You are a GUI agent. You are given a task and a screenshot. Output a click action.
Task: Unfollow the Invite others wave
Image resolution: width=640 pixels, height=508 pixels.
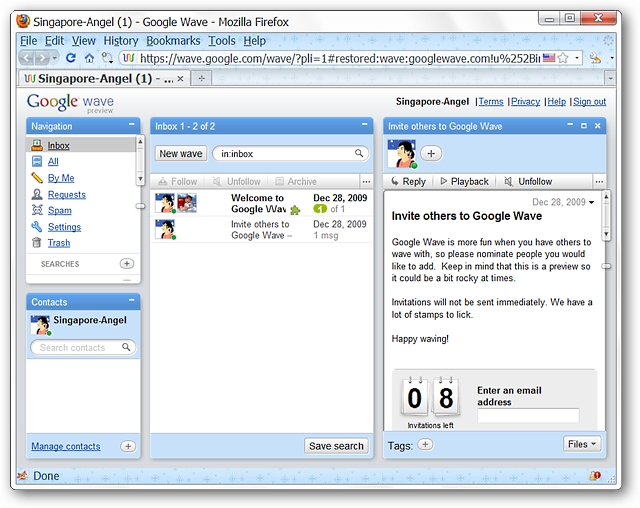528,182
